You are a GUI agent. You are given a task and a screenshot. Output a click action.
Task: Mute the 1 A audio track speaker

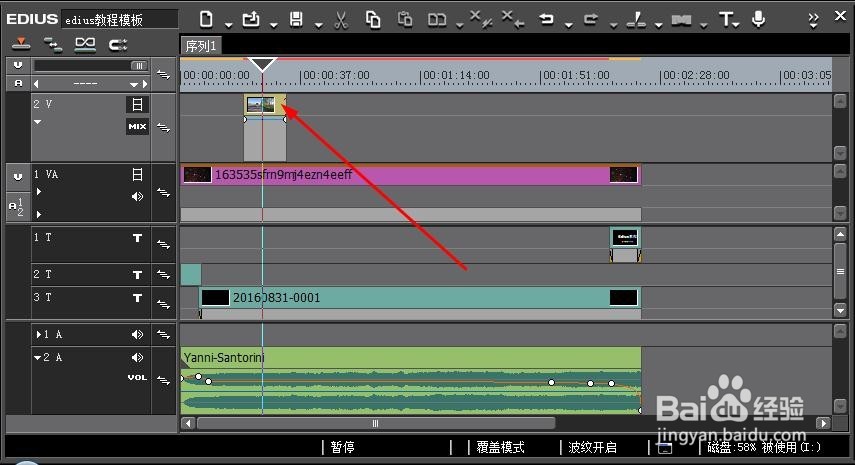coord(137,334)
